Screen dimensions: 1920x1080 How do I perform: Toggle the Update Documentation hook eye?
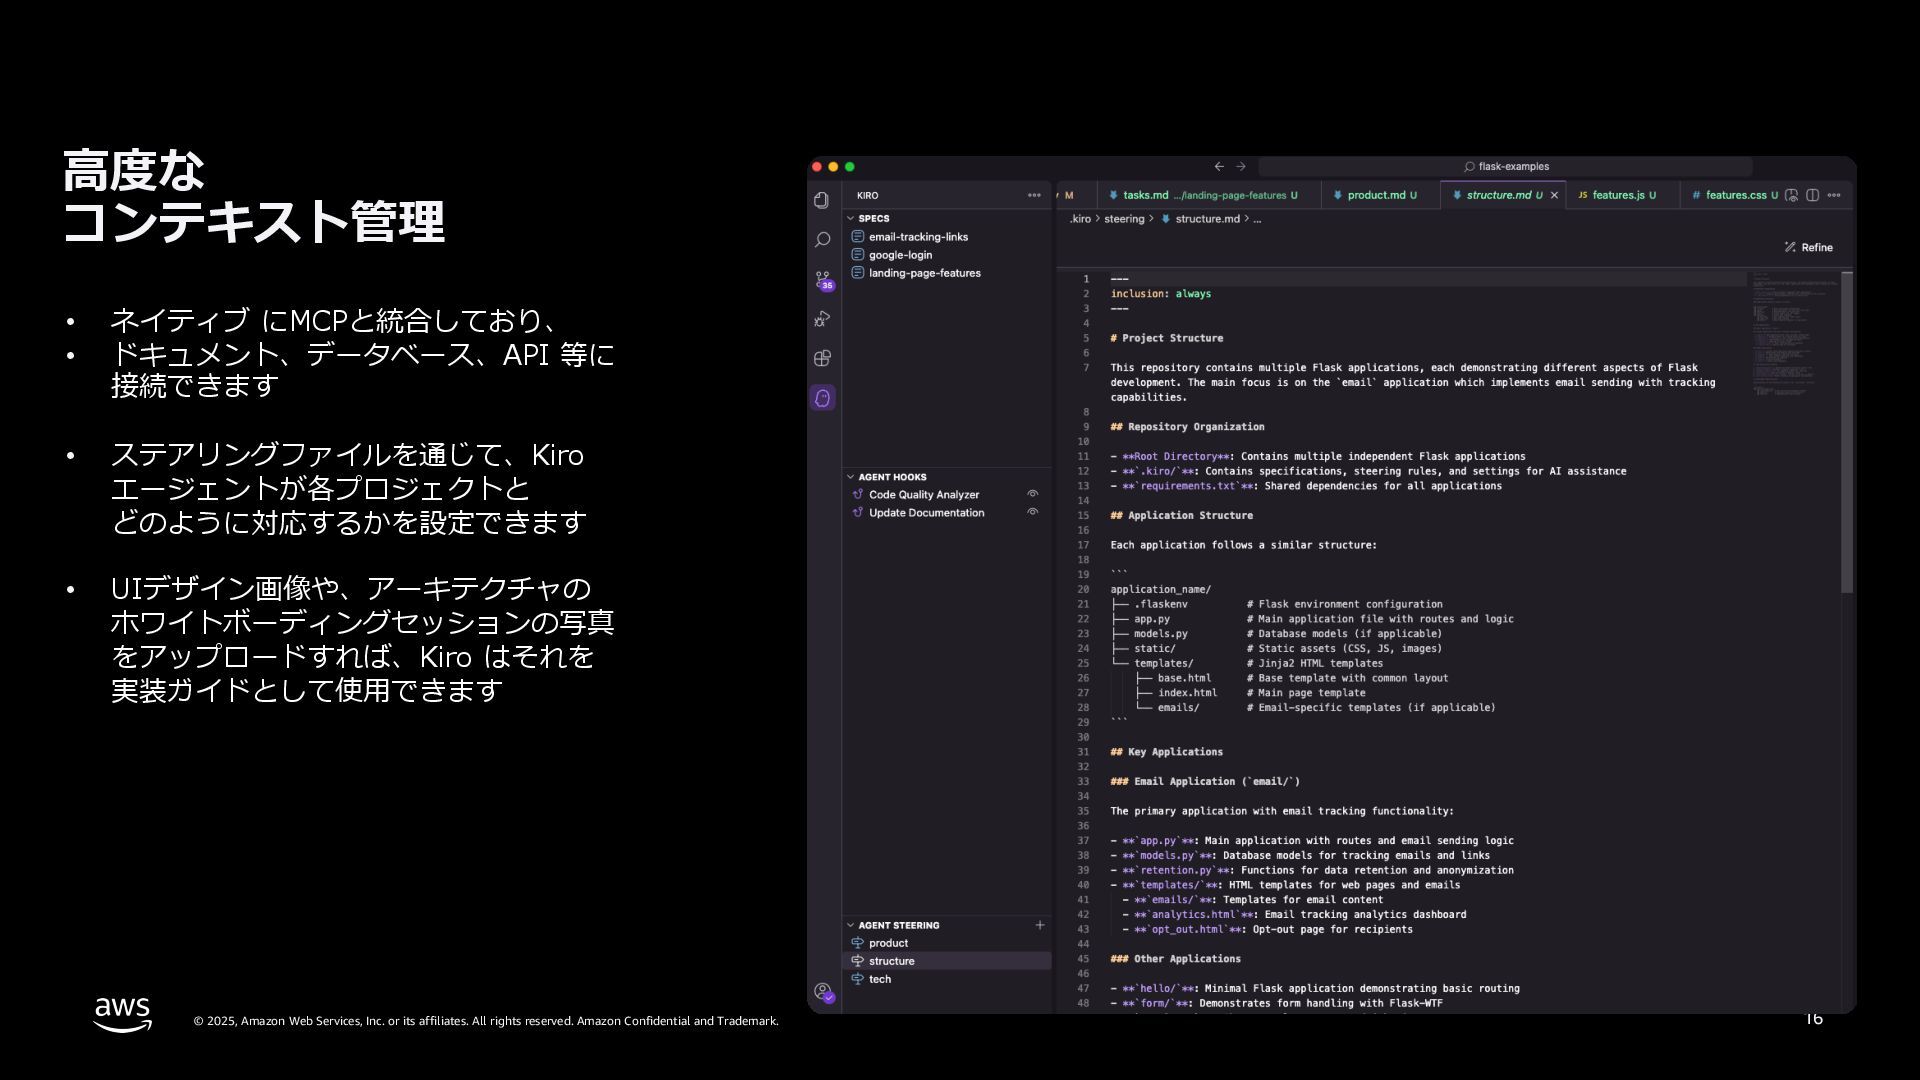pyautogui.click(x=1033, y=512)
